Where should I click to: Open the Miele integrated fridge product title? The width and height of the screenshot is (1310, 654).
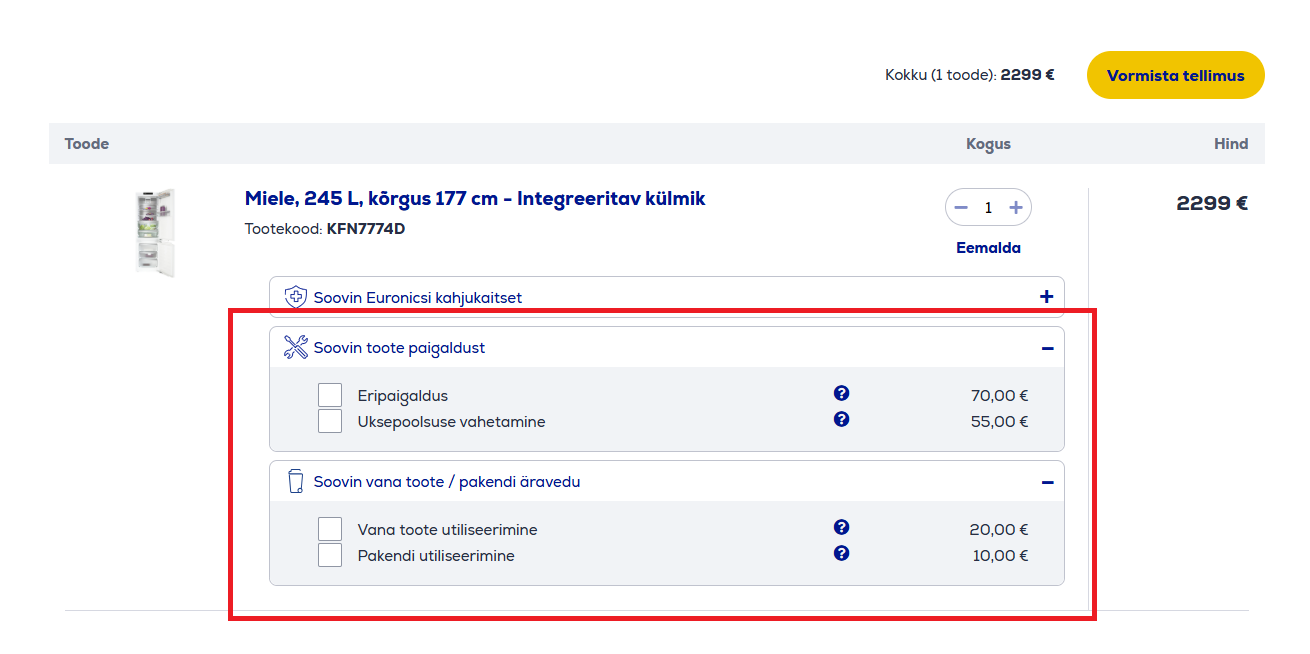(475, 199)
